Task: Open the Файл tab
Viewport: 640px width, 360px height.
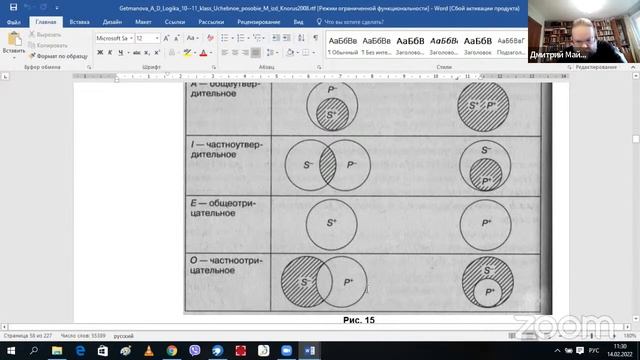Action: 13,22
